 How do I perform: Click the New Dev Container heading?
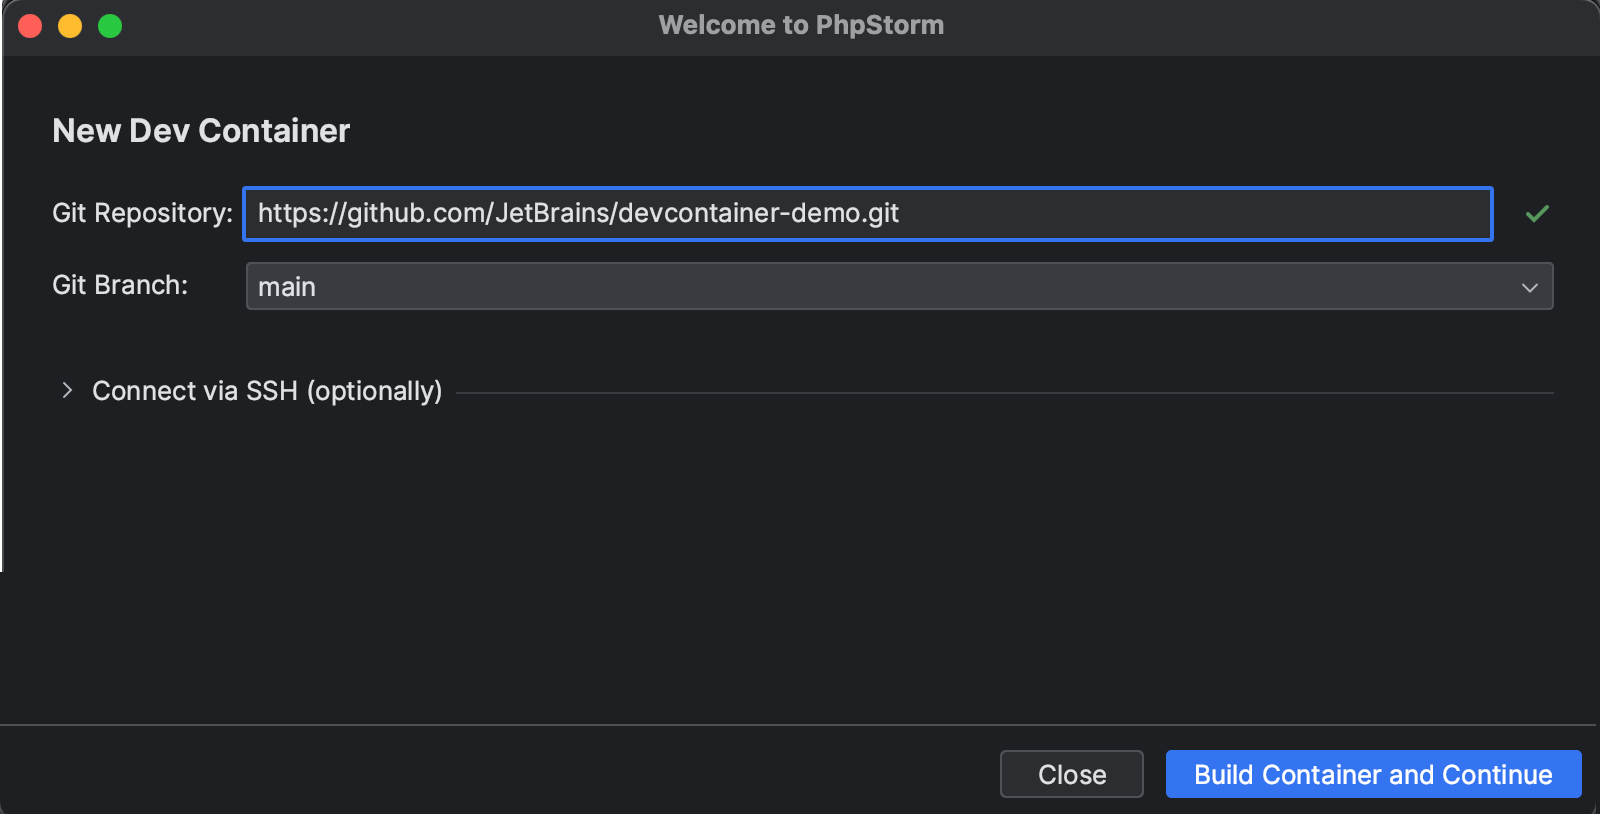coord(201,131)
